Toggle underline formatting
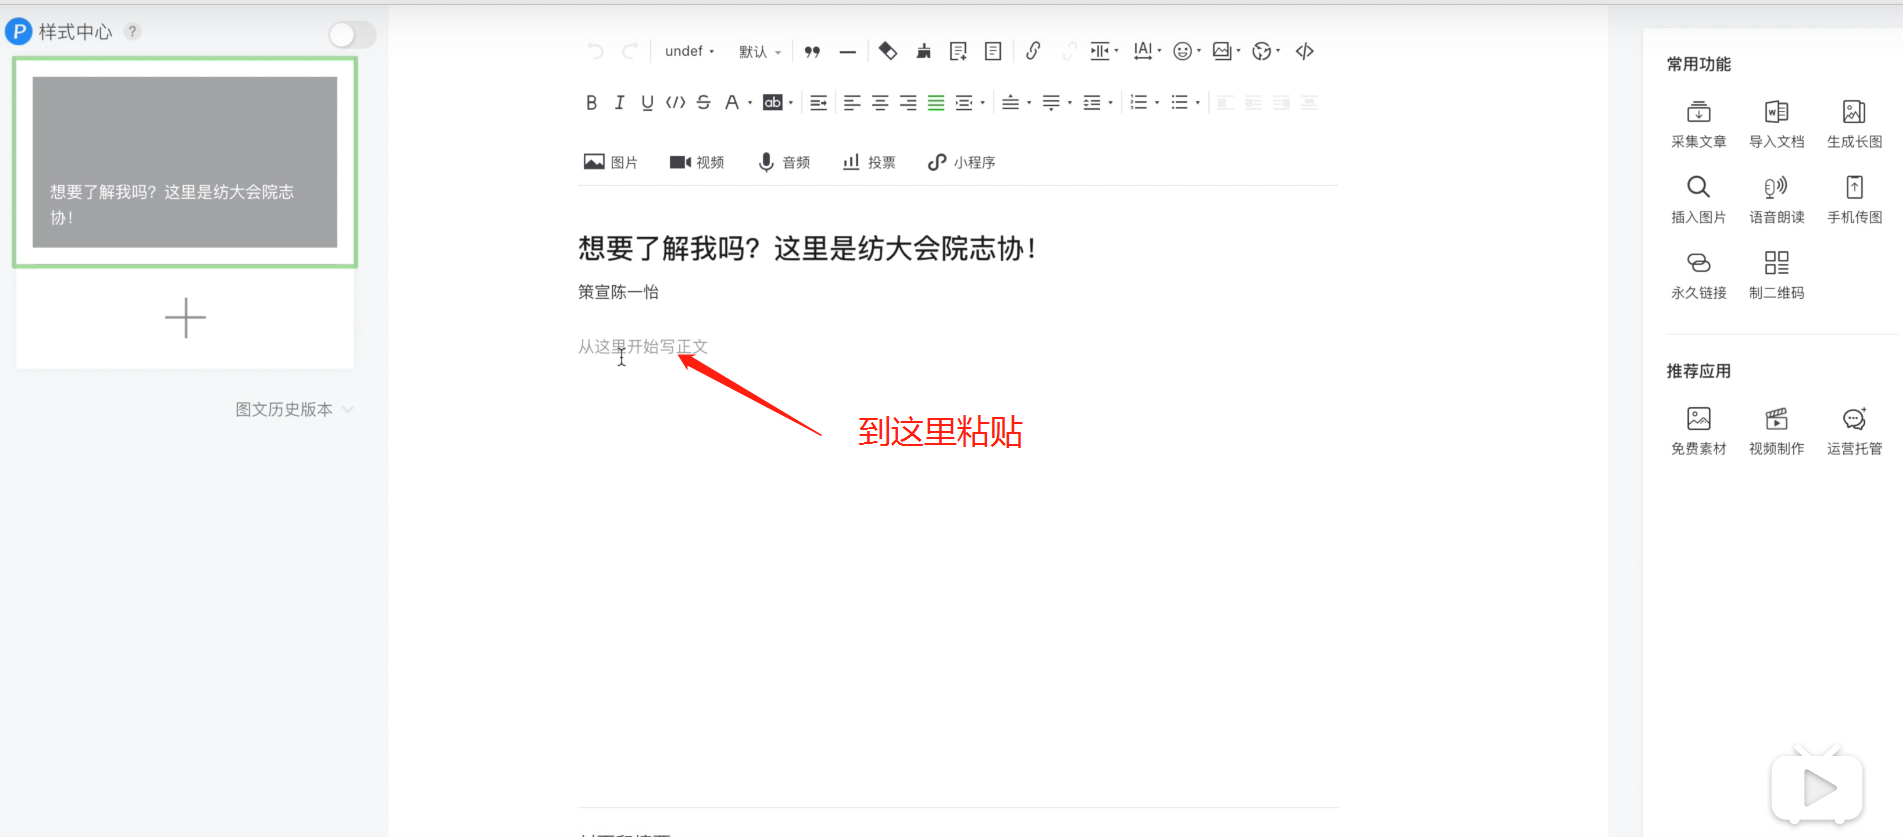Screen dimensions: 1903x837 click(x=647, y=103)
